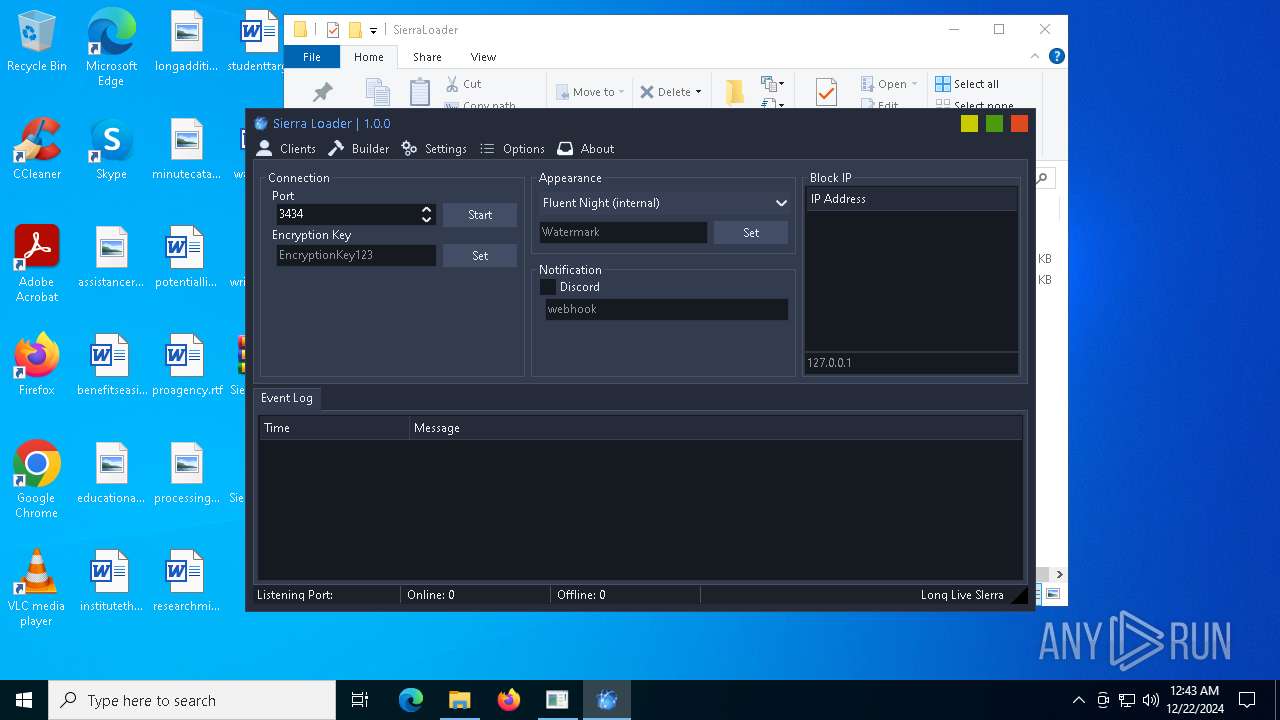Expand the Fluent Night (internal) theme dropdown
1280x720 pixels.
coord(665,203)
